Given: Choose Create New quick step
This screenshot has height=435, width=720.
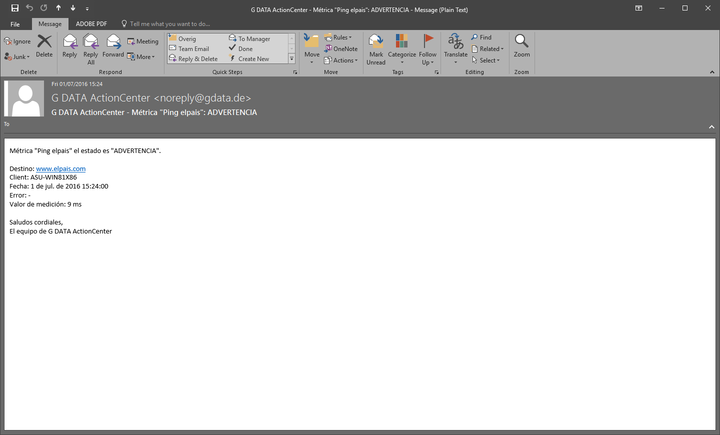Looking at the screenshot, I should pos(249,59).
